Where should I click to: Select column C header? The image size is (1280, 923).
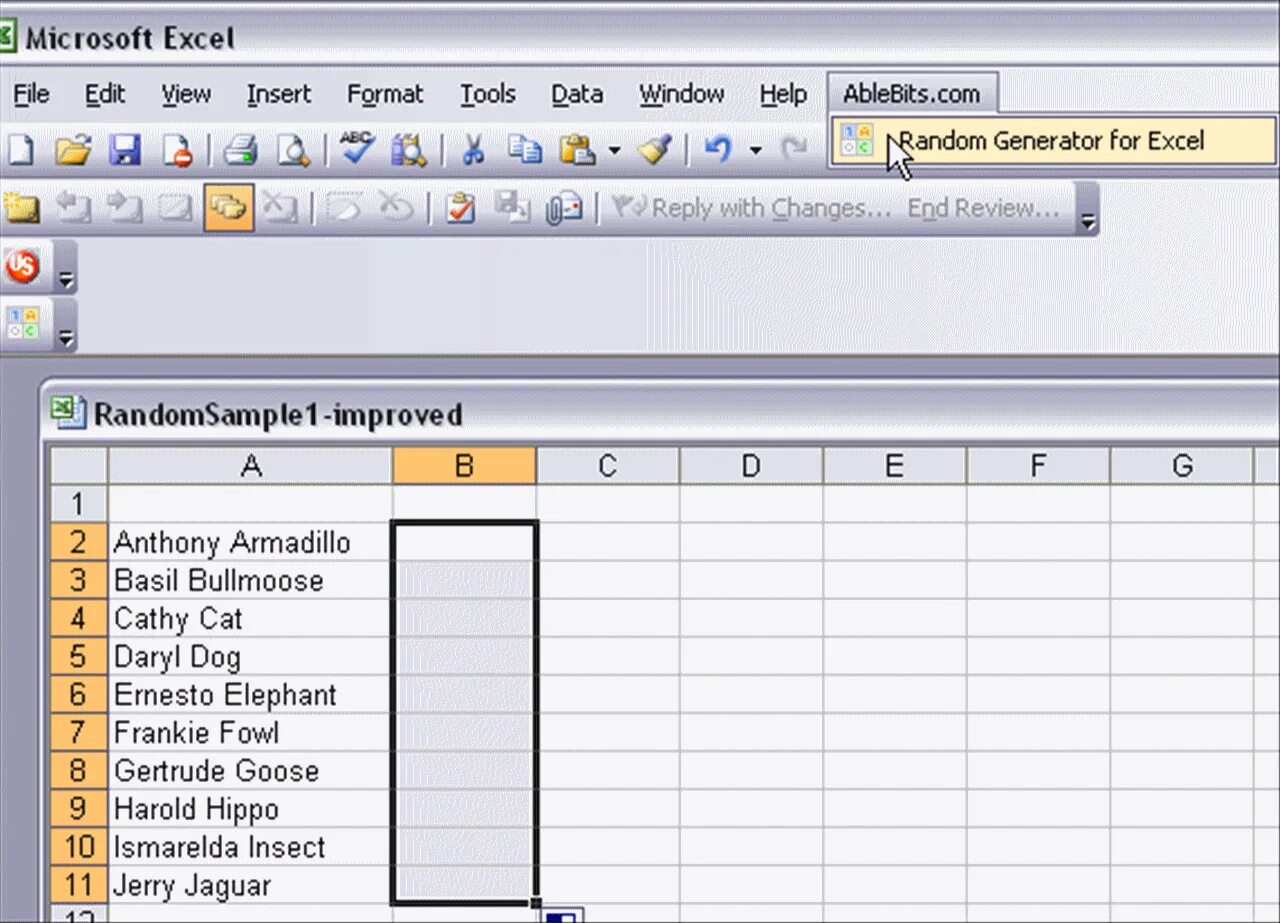pos(607,465)
